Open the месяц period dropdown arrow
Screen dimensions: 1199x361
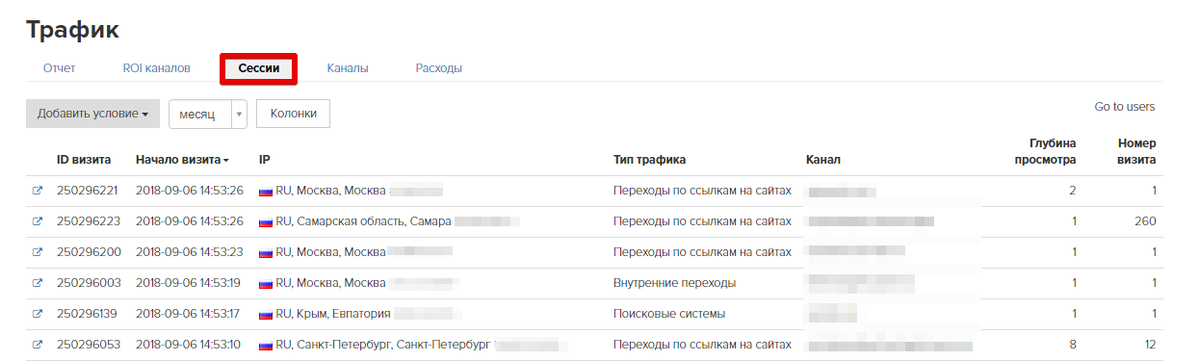(239, 114)
